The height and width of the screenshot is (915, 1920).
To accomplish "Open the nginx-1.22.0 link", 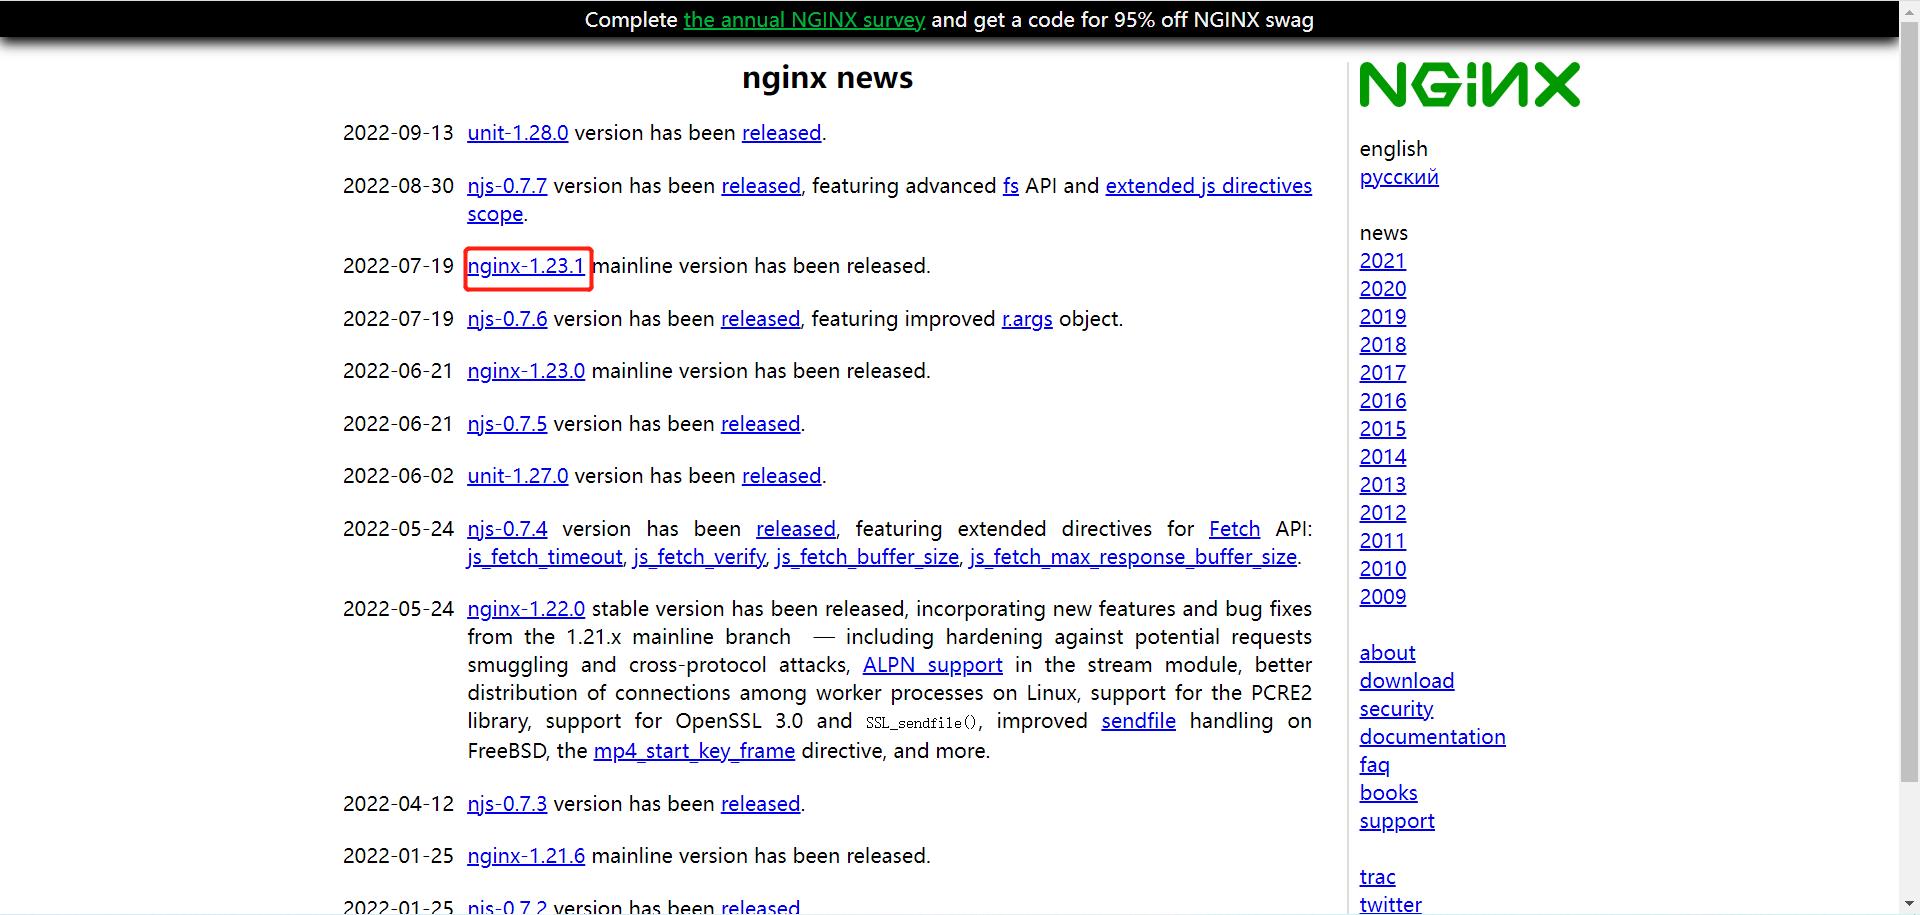I will (x=526, y=609).
